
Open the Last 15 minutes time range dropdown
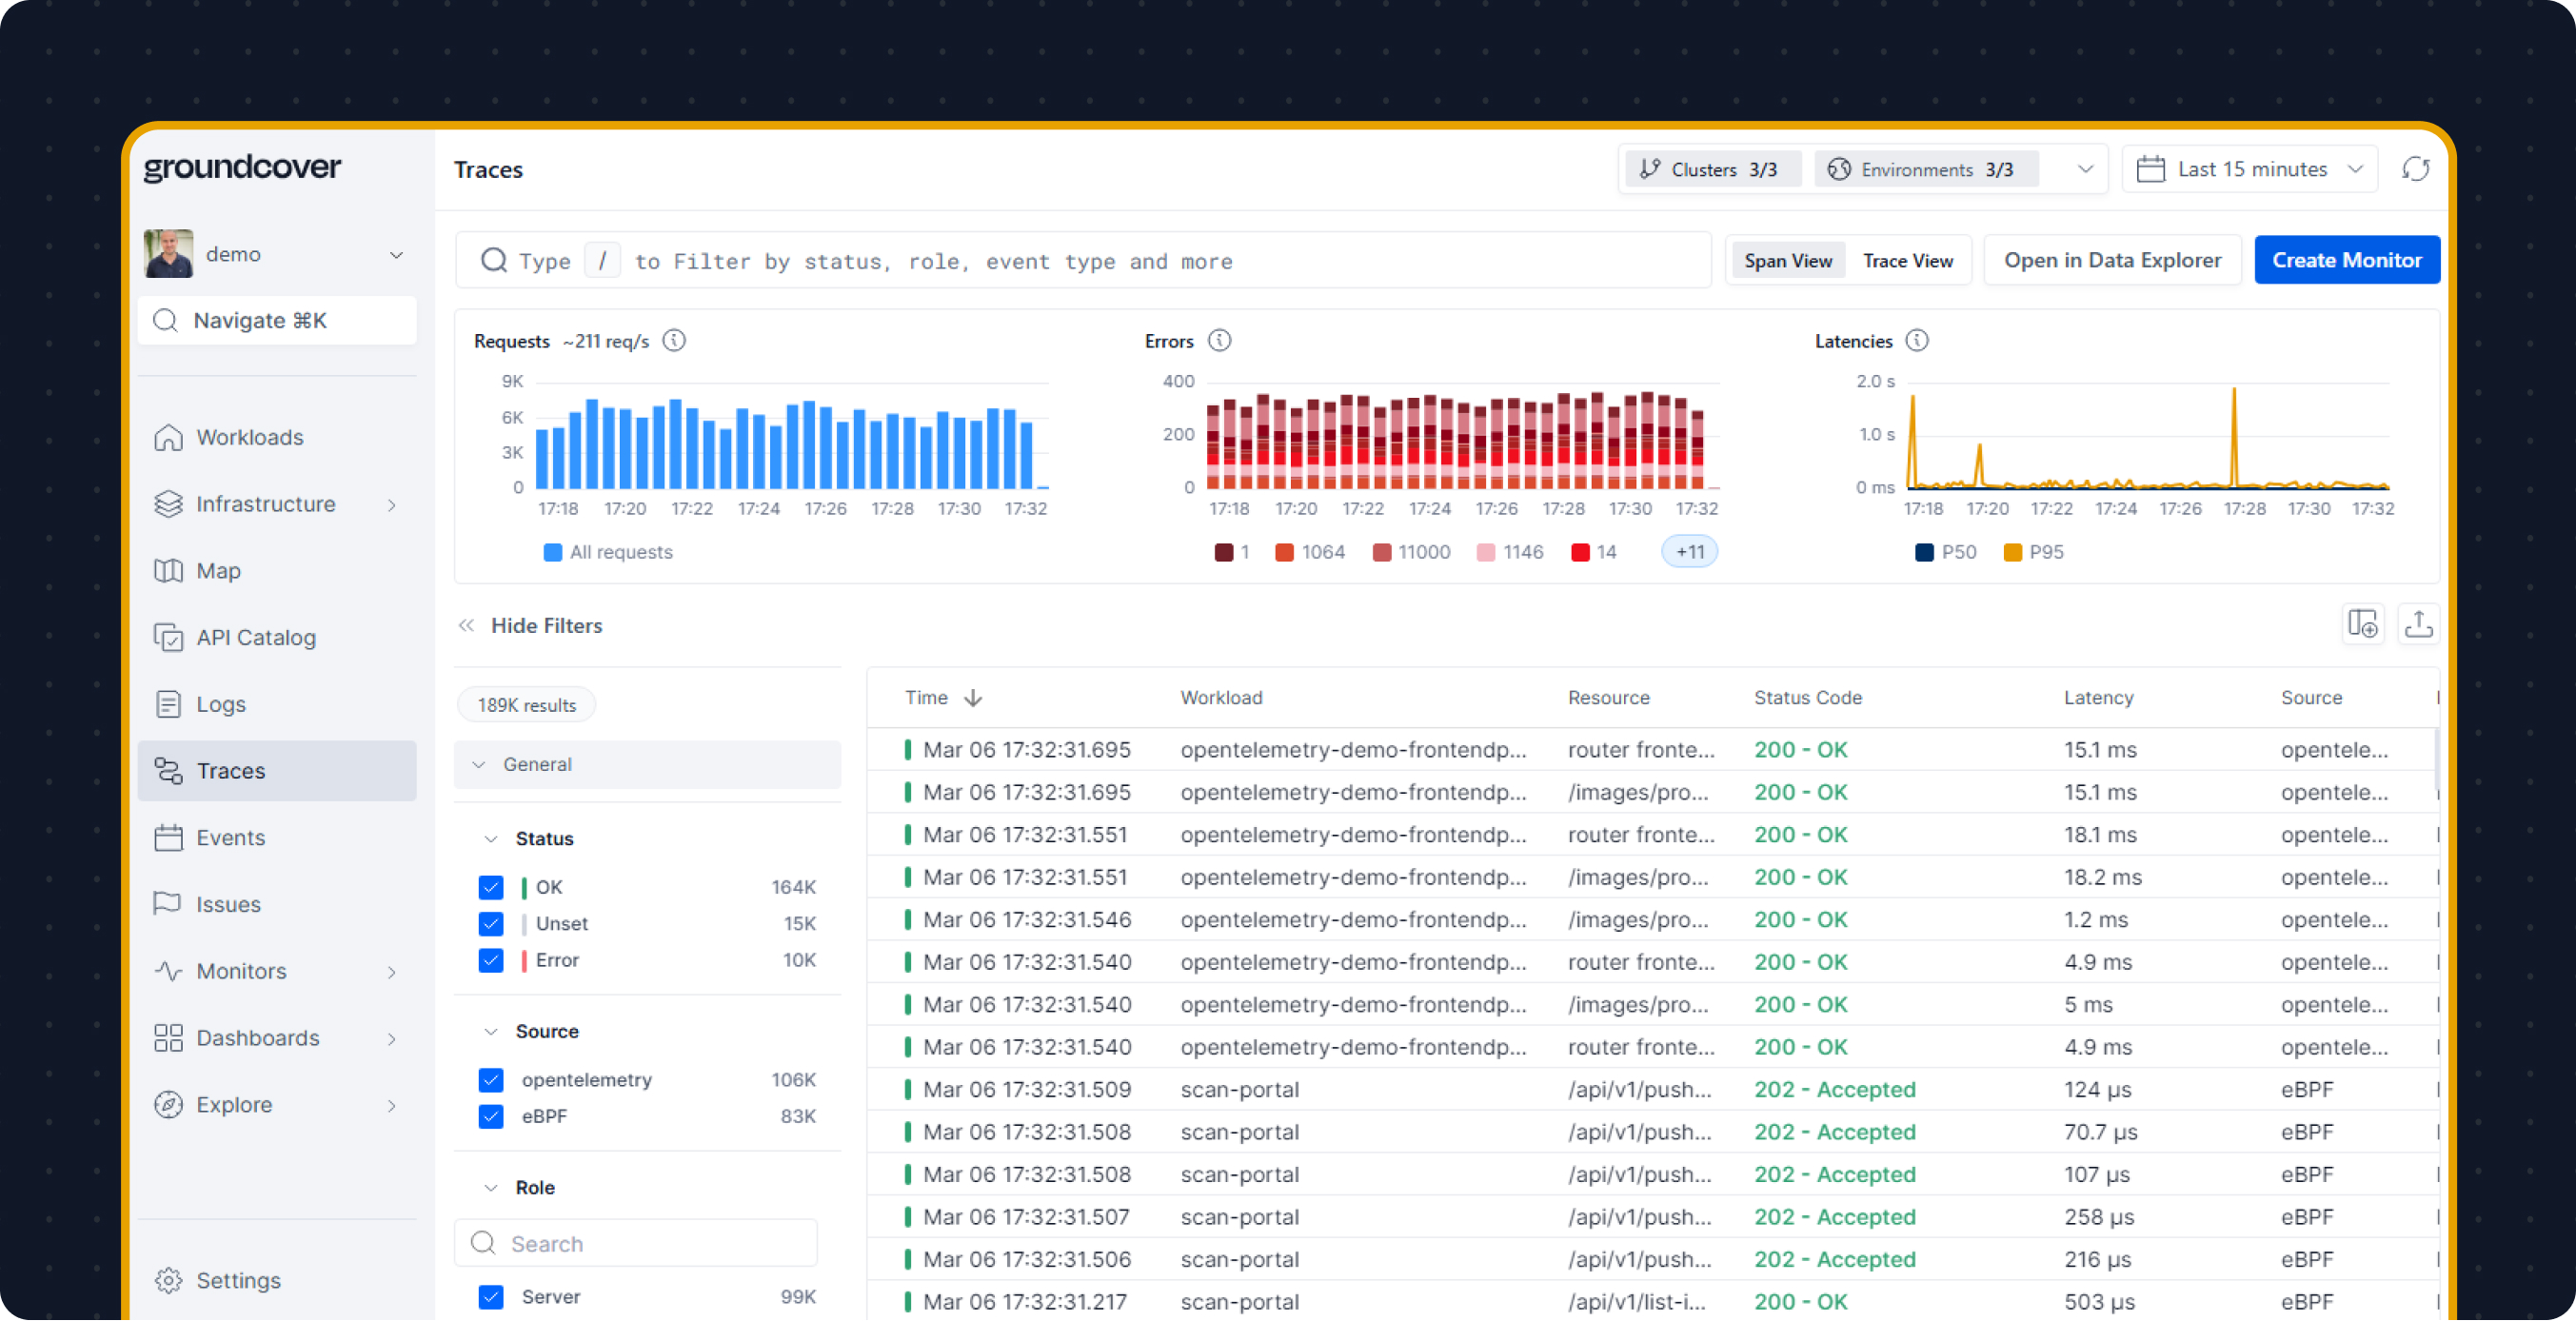pos(2250,169)
